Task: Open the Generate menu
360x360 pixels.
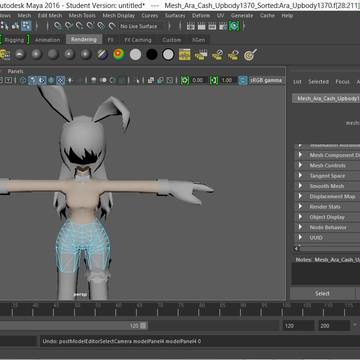Action: click(x=242, y=16)
